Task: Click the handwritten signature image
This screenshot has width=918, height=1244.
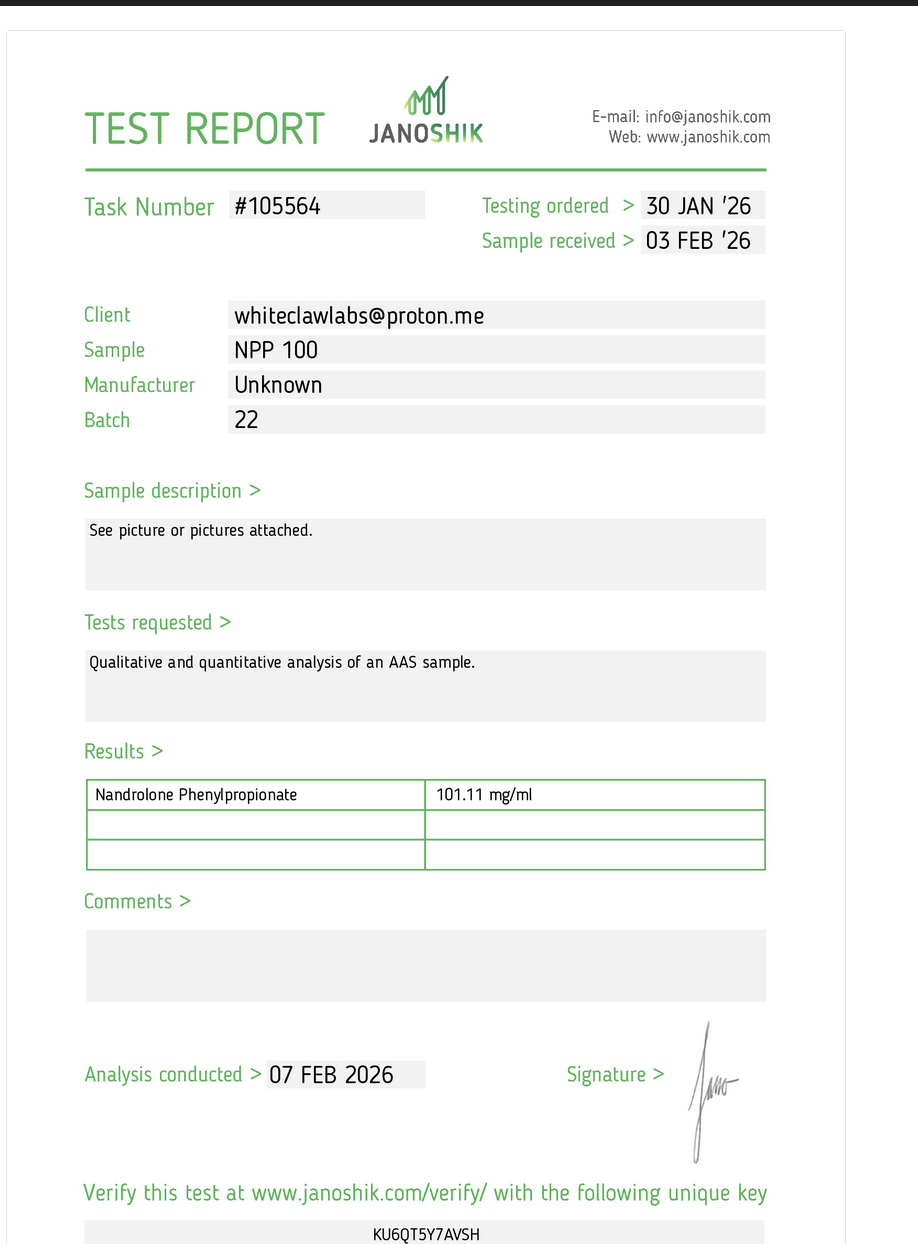Action: click(x=711, y=1088)
